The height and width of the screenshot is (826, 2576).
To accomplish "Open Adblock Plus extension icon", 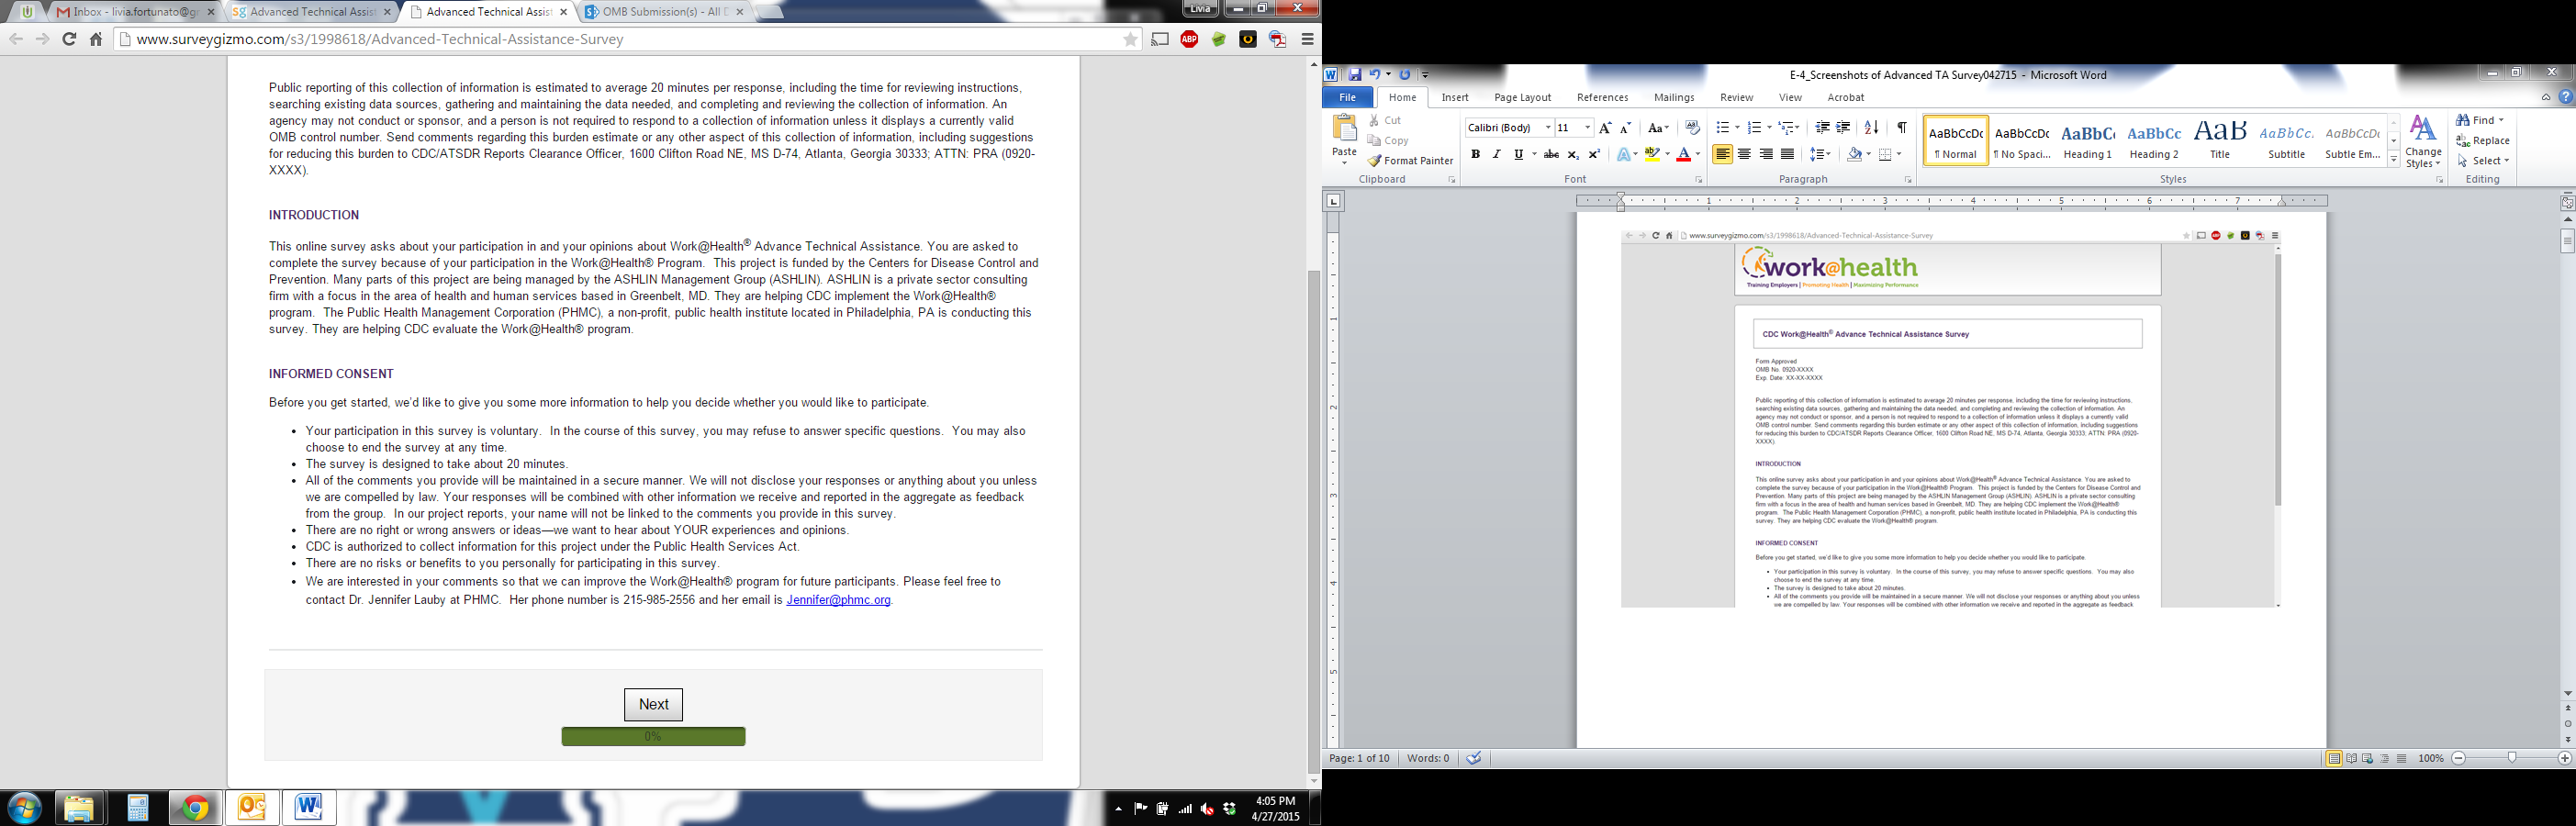I will point(1189,39).
